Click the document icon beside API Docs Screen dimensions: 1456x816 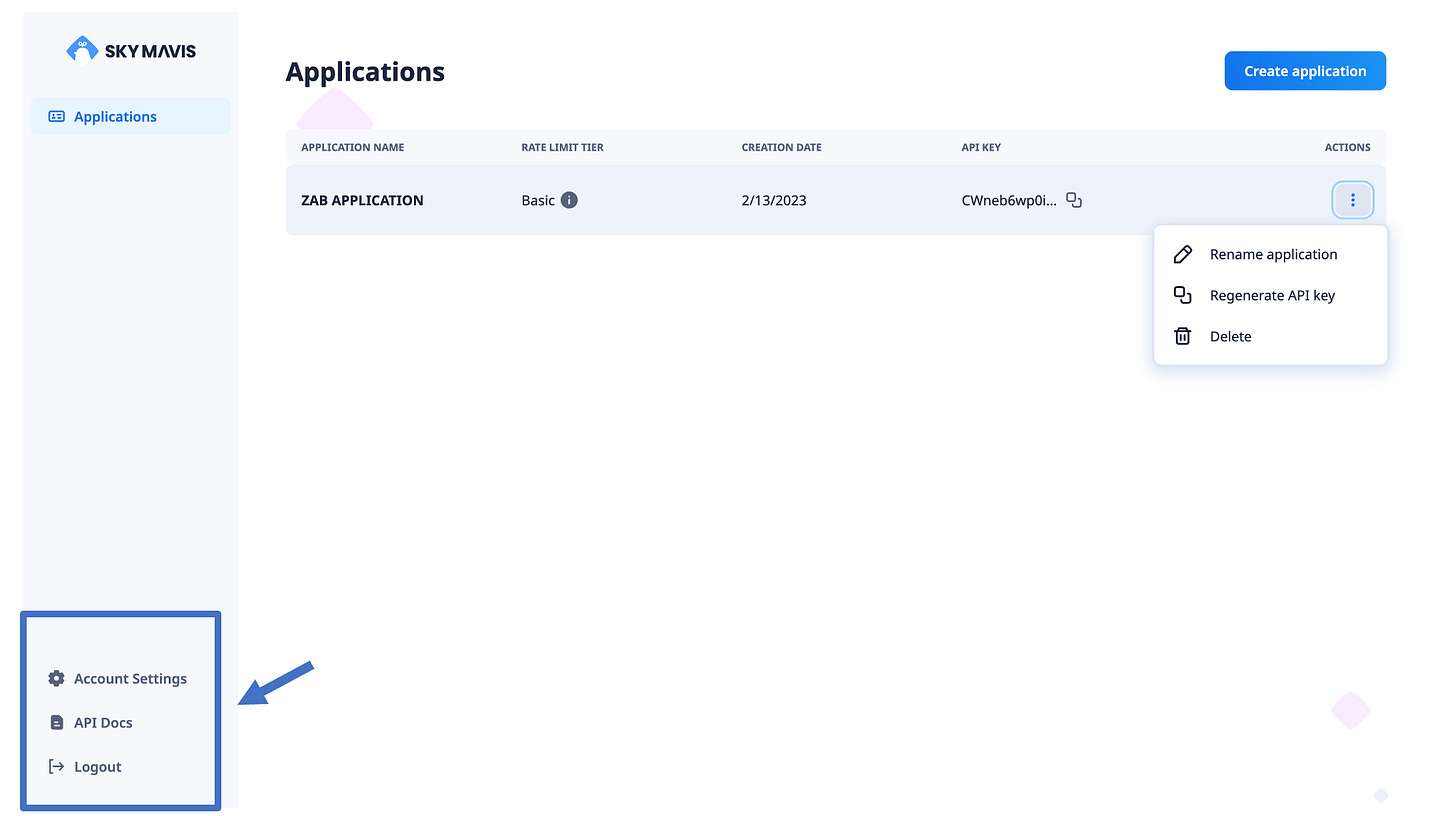coord(56,722)
